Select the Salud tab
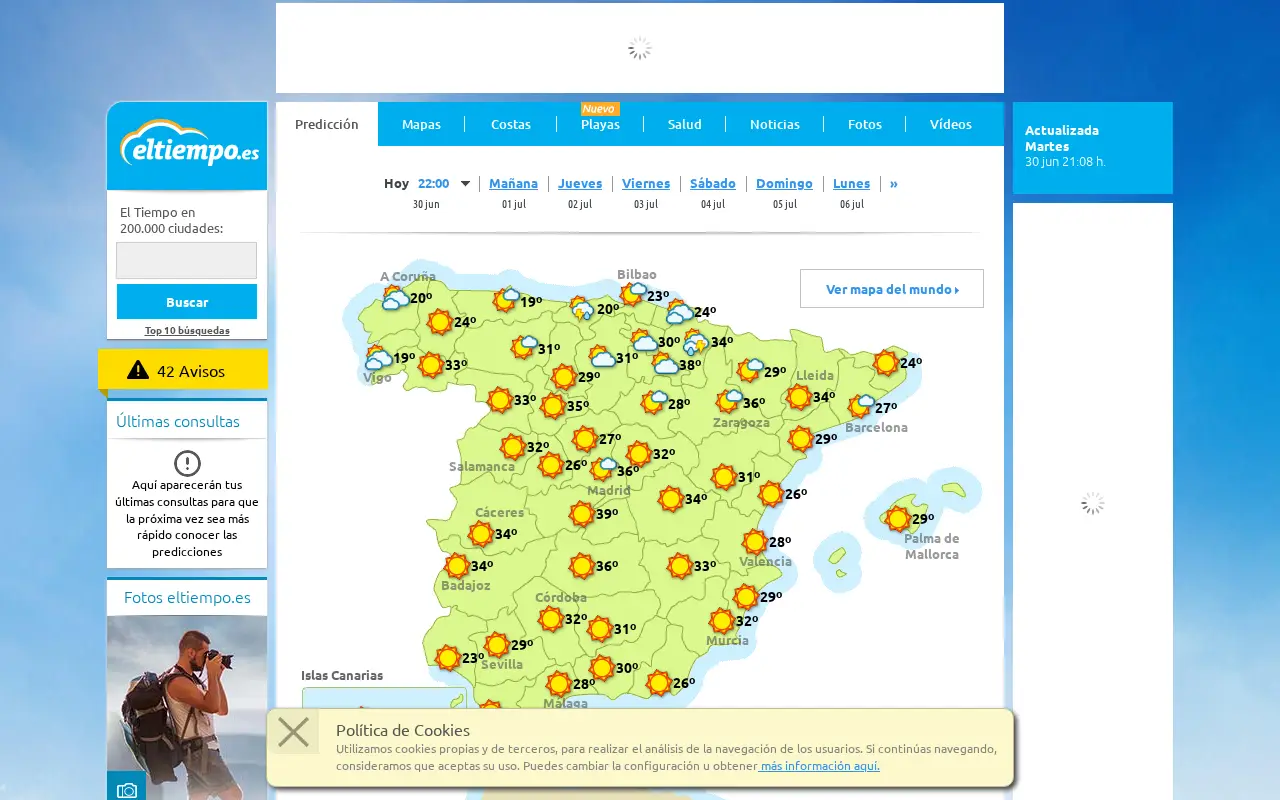This screenshot has height=800, width=1280. [x=685, y=124]
